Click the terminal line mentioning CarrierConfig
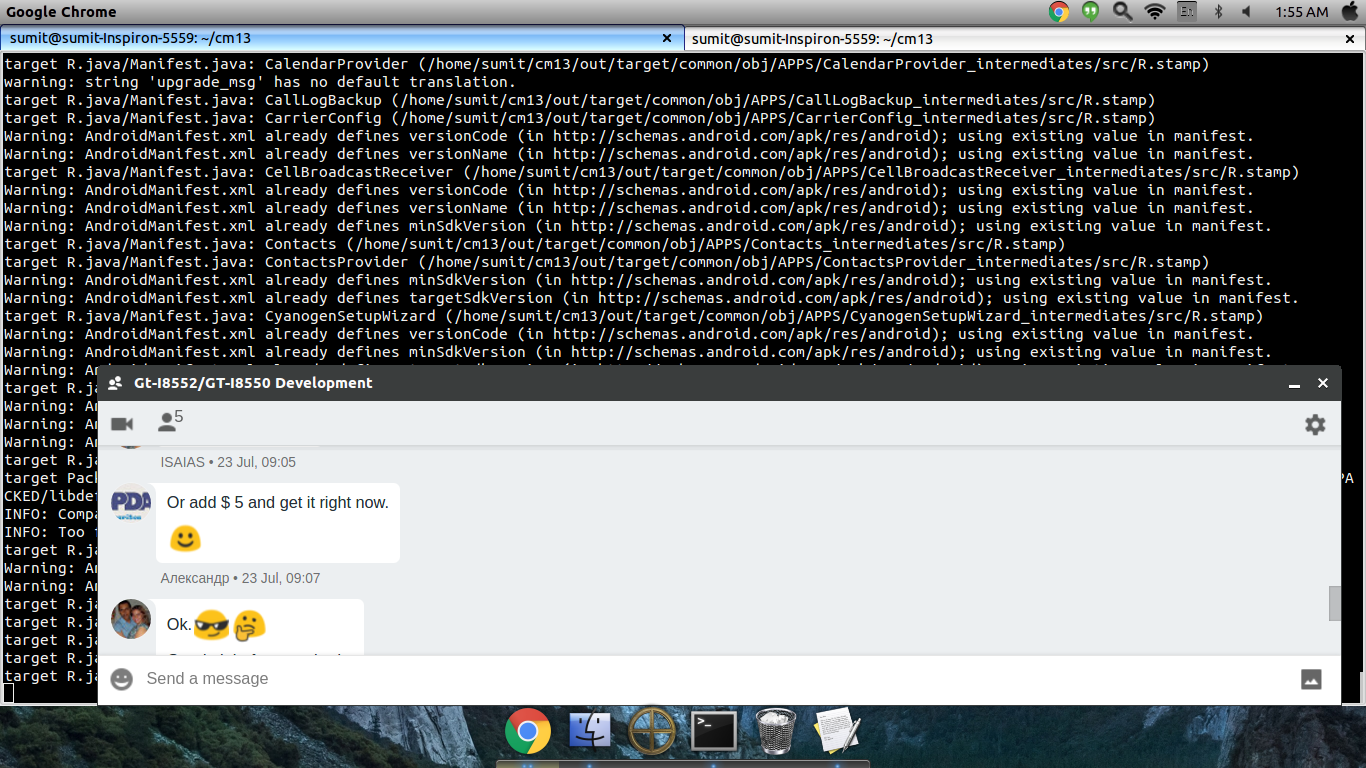The width and height of the screenshot is (1366, 768). [580, 118]
